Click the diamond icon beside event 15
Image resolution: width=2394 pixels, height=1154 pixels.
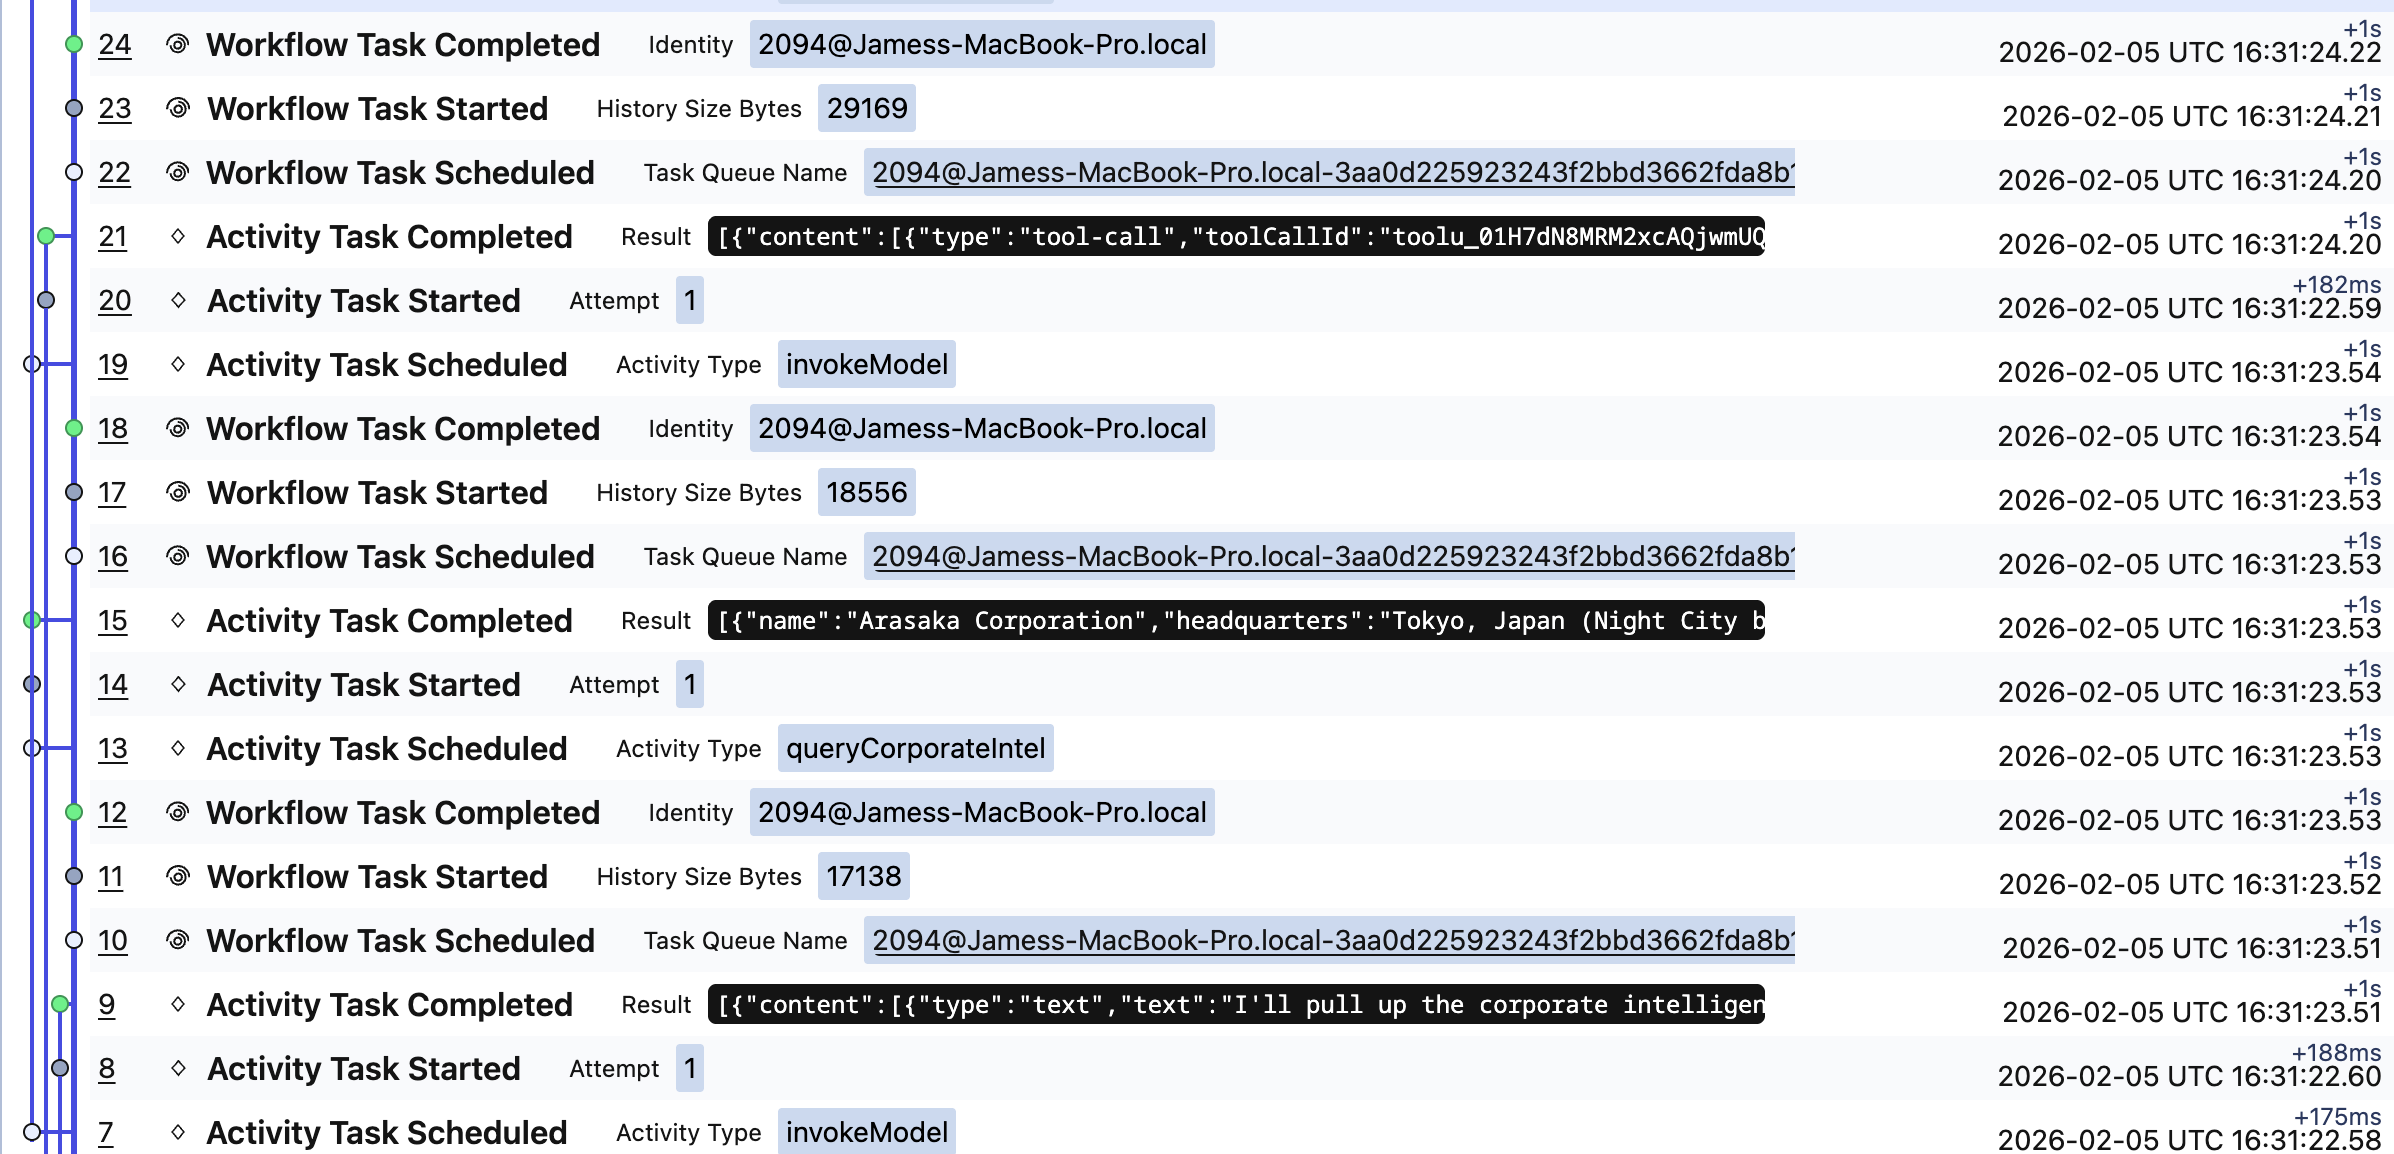pos(177,620)
